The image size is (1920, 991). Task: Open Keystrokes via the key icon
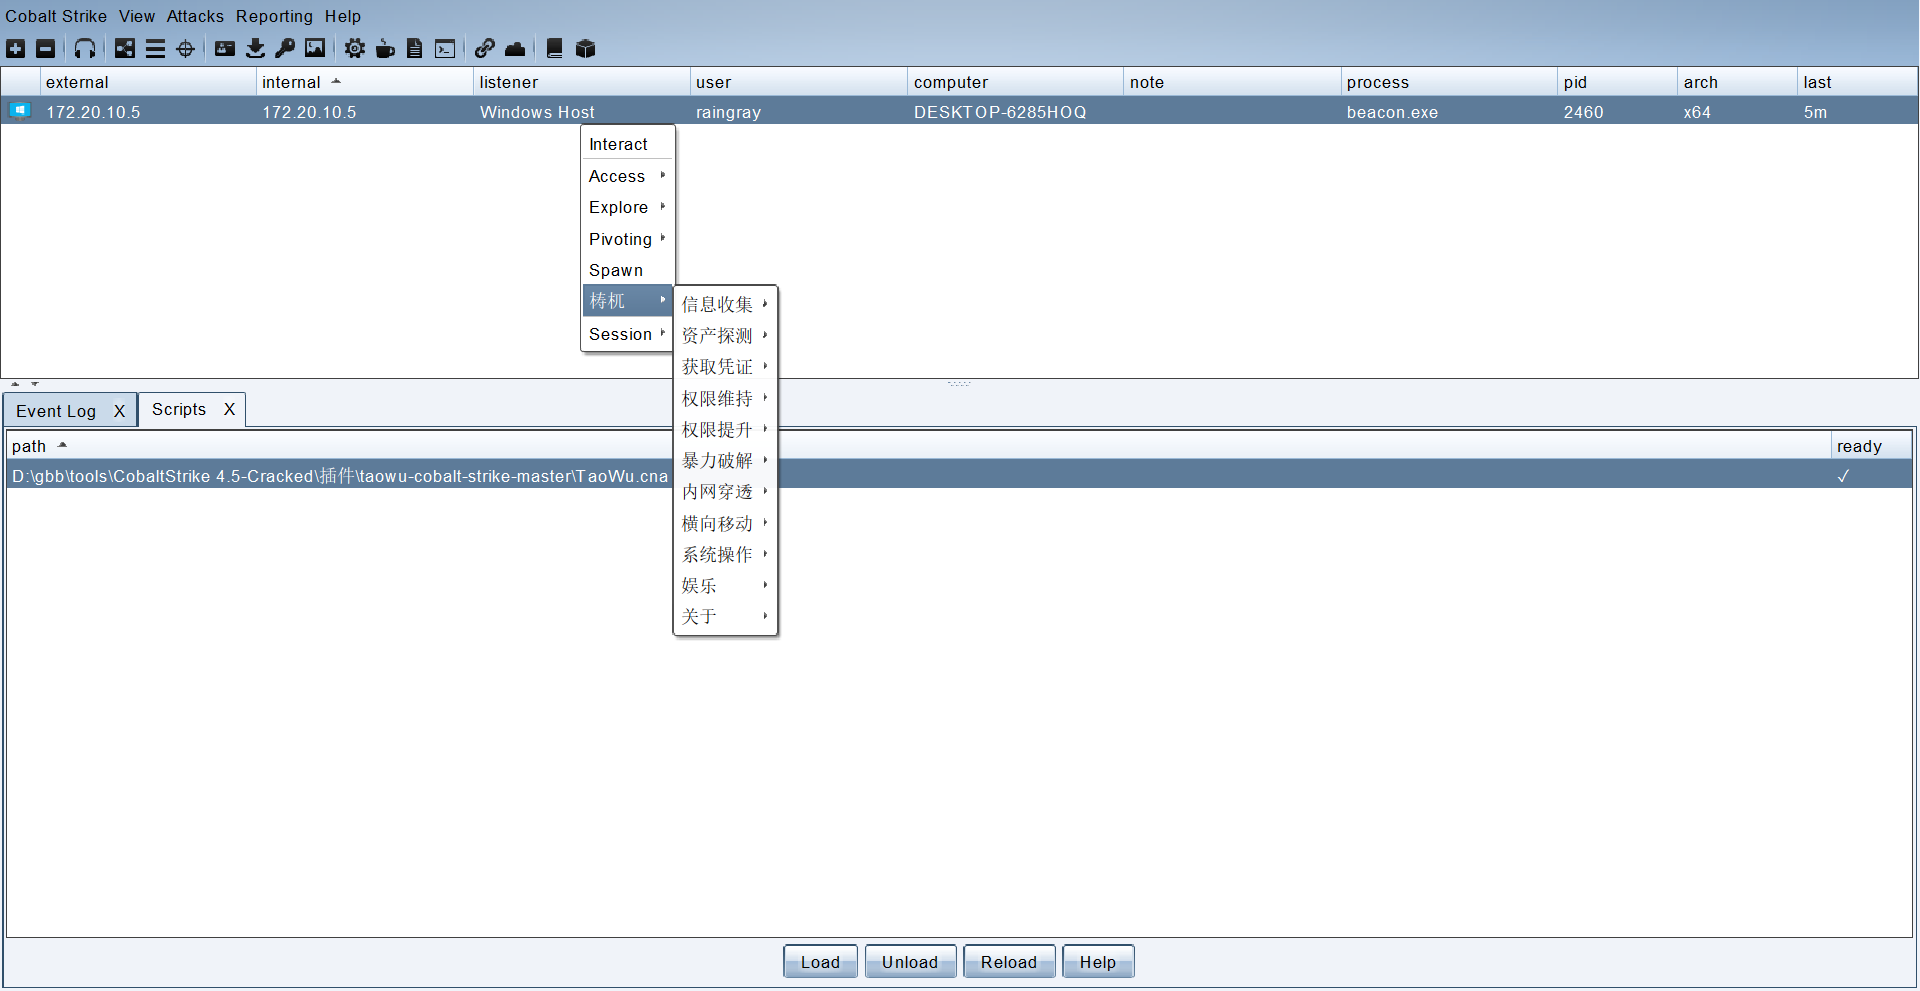point(285,48)
